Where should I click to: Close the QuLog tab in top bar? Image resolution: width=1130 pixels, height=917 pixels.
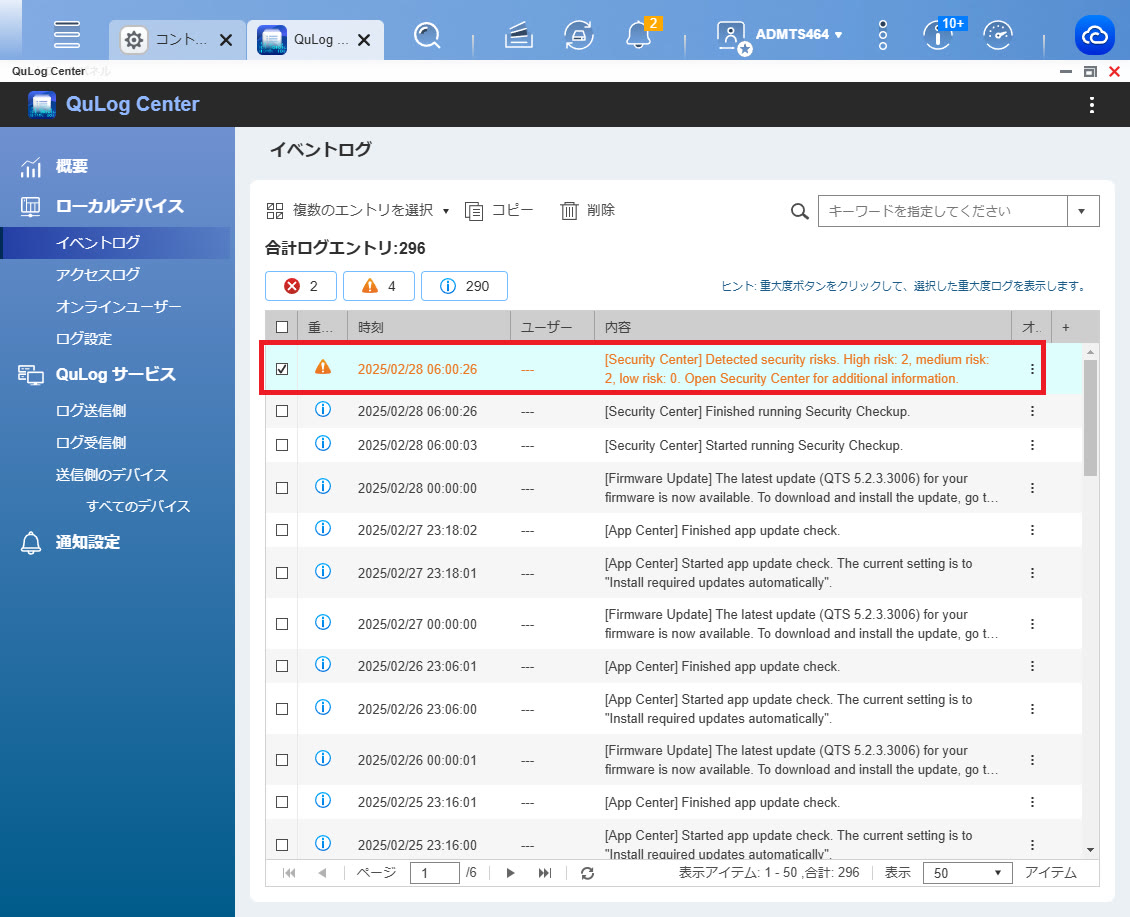[x=364, y=40]
